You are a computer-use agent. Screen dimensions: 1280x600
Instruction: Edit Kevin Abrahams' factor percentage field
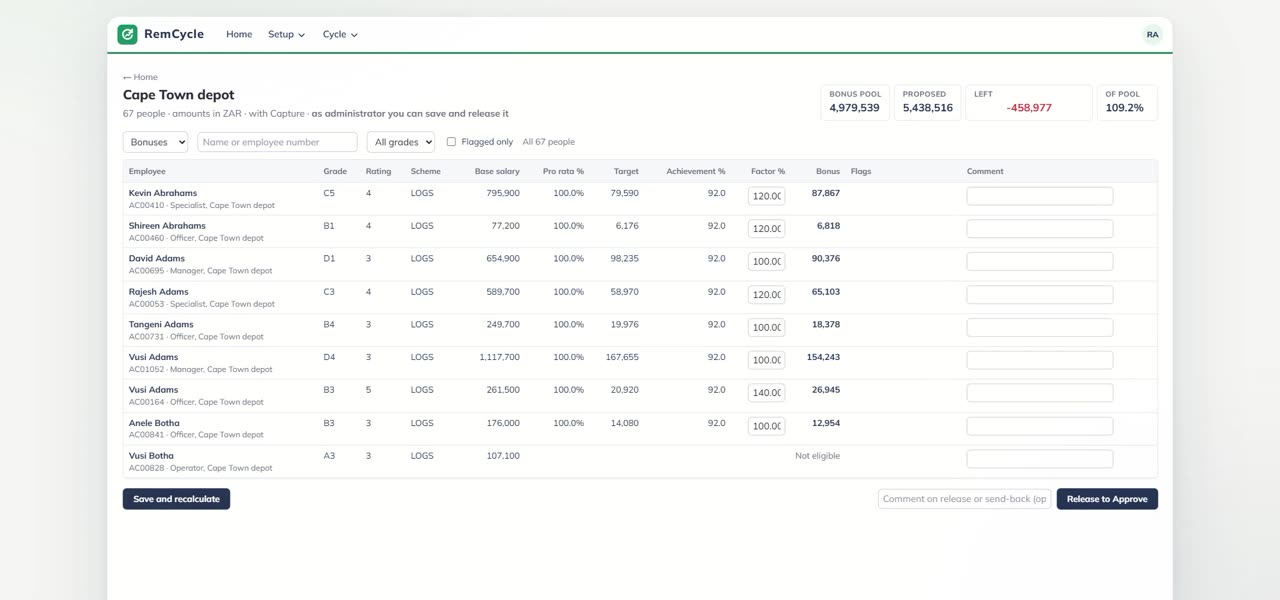coord(767,196)
